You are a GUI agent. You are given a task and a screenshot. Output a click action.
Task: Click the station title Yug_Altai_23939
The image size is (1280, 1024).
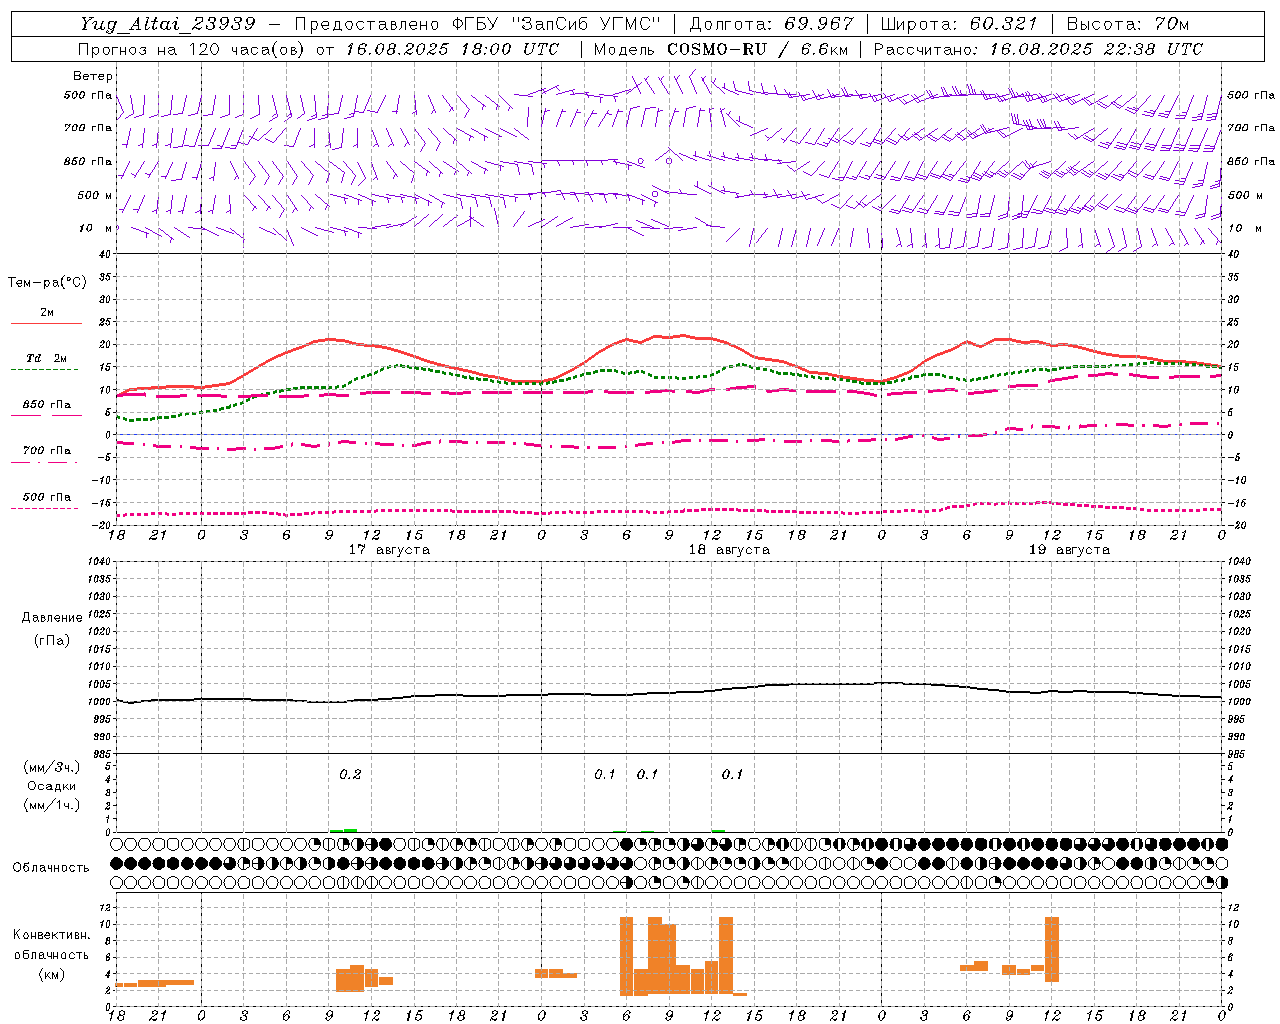click(x=167, y=23)
